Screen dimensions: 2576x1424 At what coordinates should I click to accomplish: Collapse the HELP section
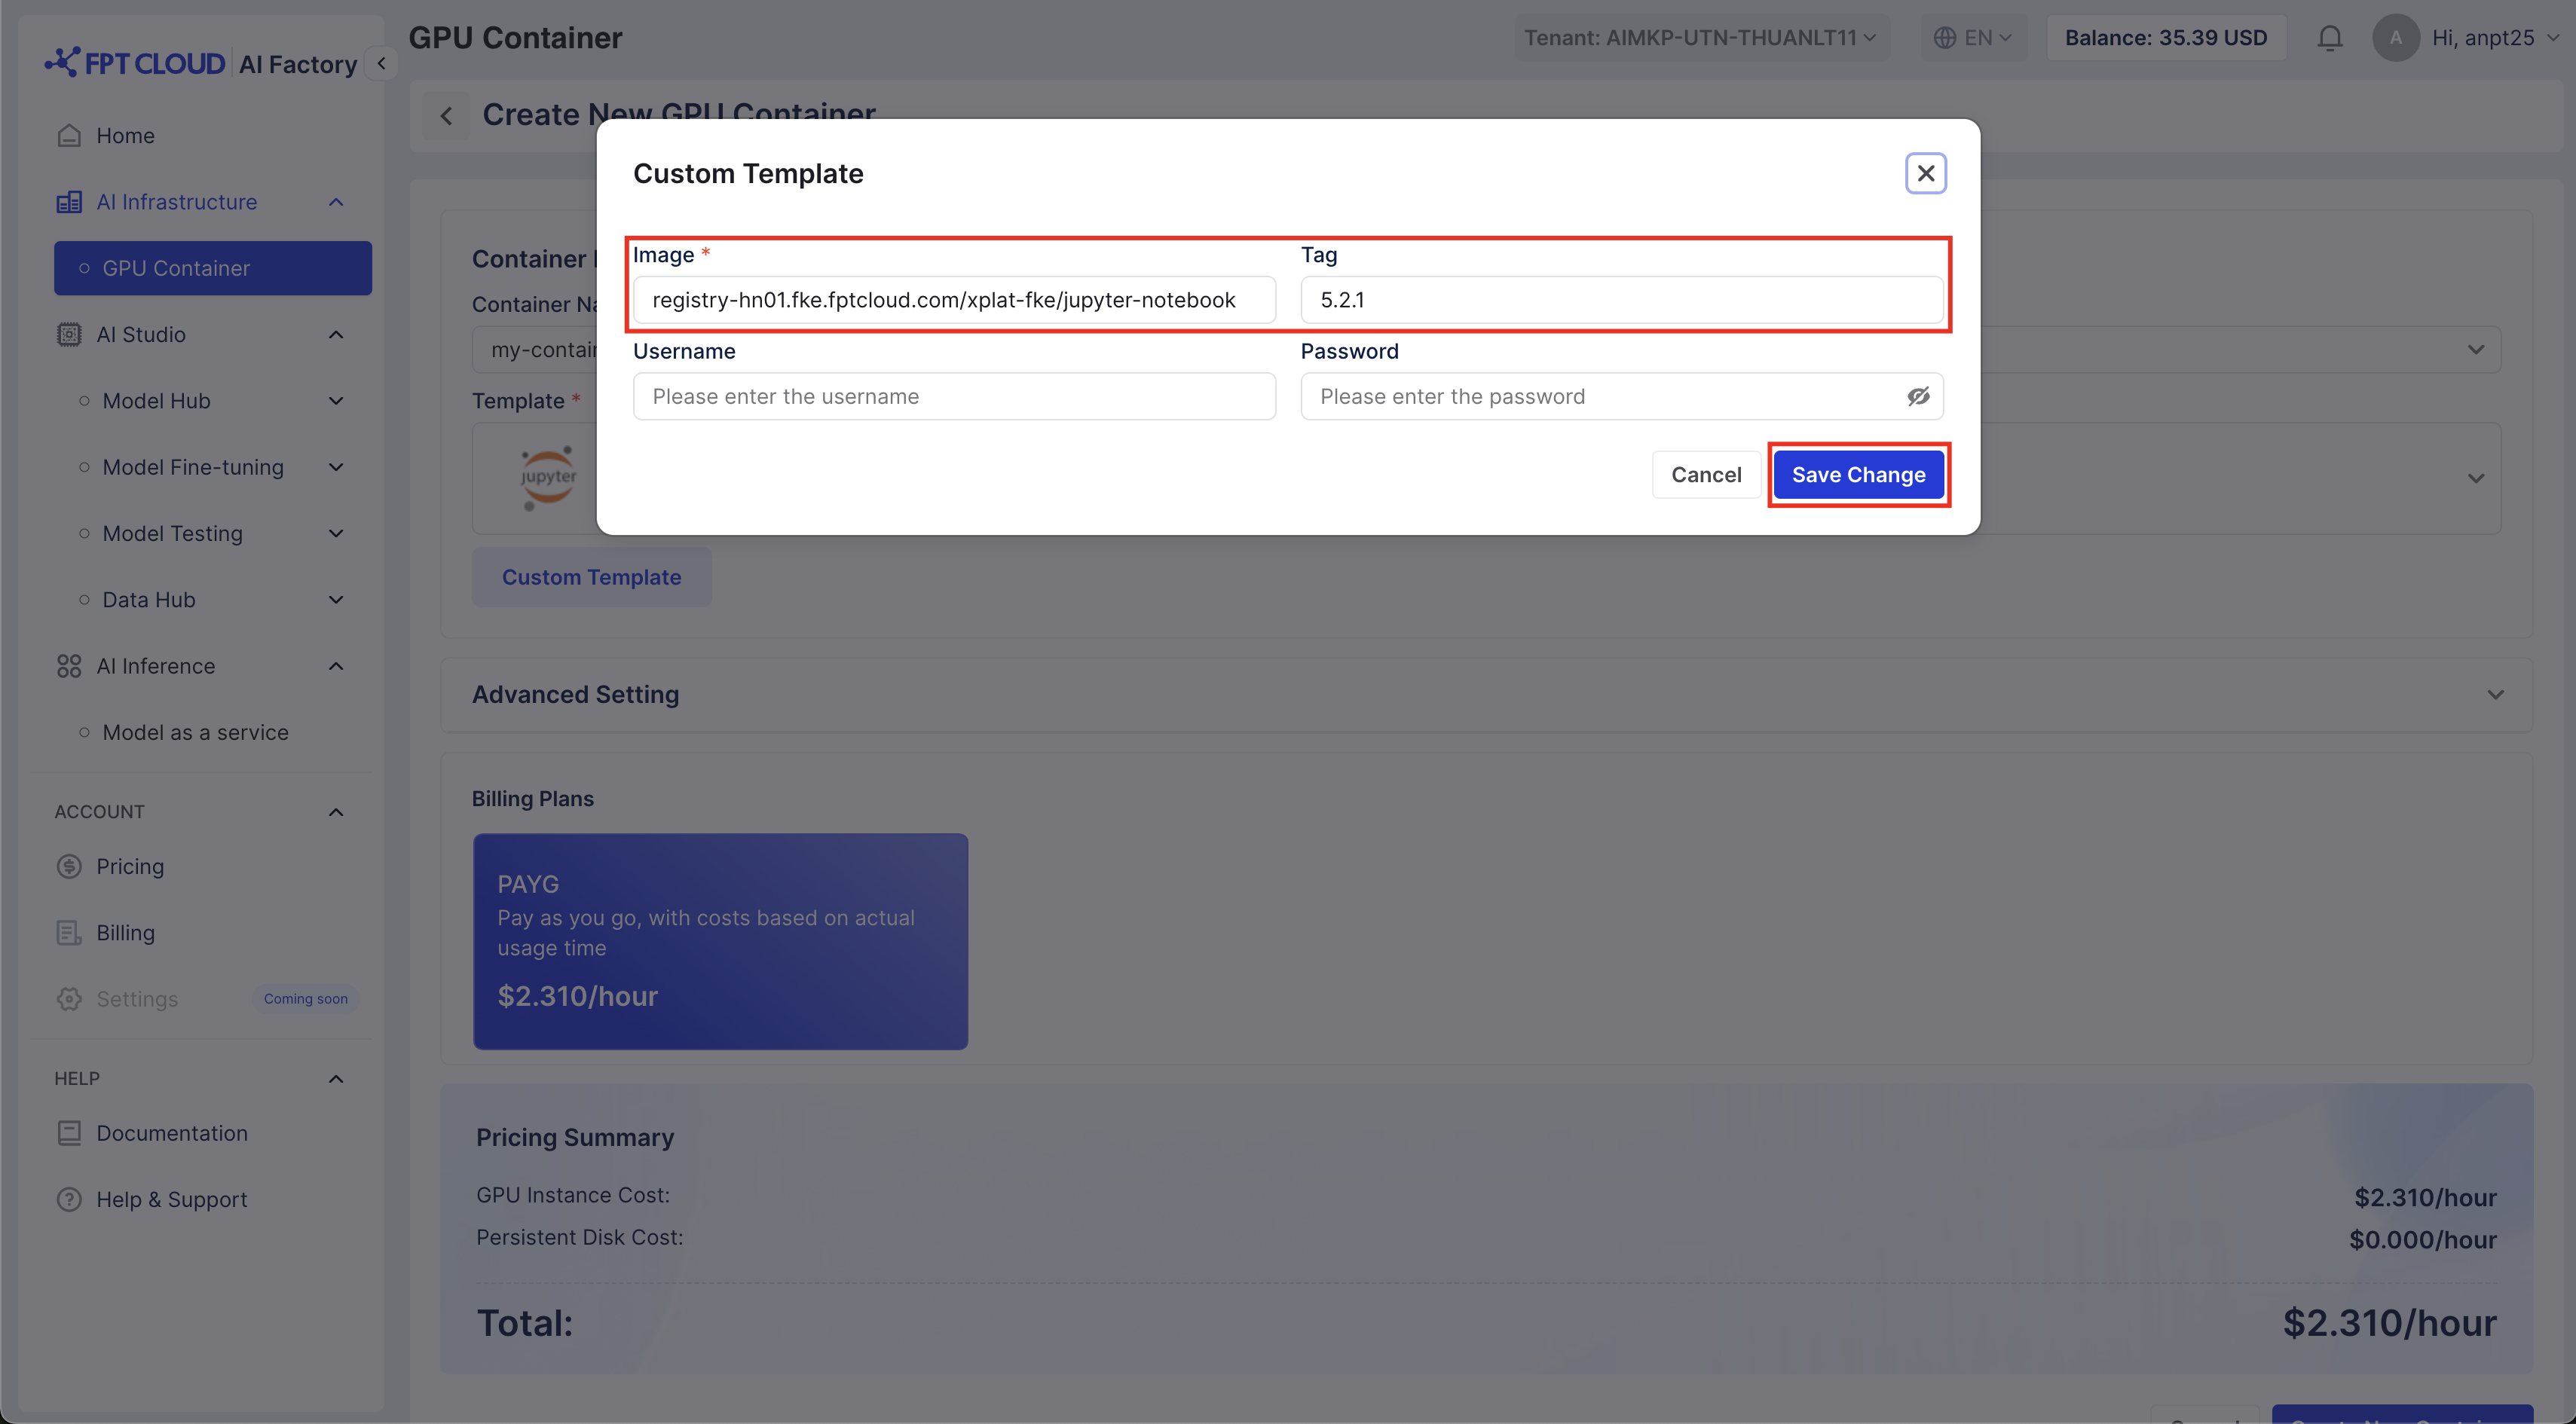point(336,1079)
